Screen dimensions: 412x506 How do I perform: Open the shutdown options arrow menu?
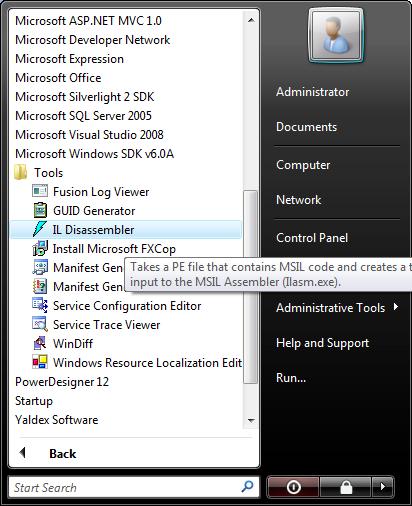pyautogui.click(x=383, y=487)
